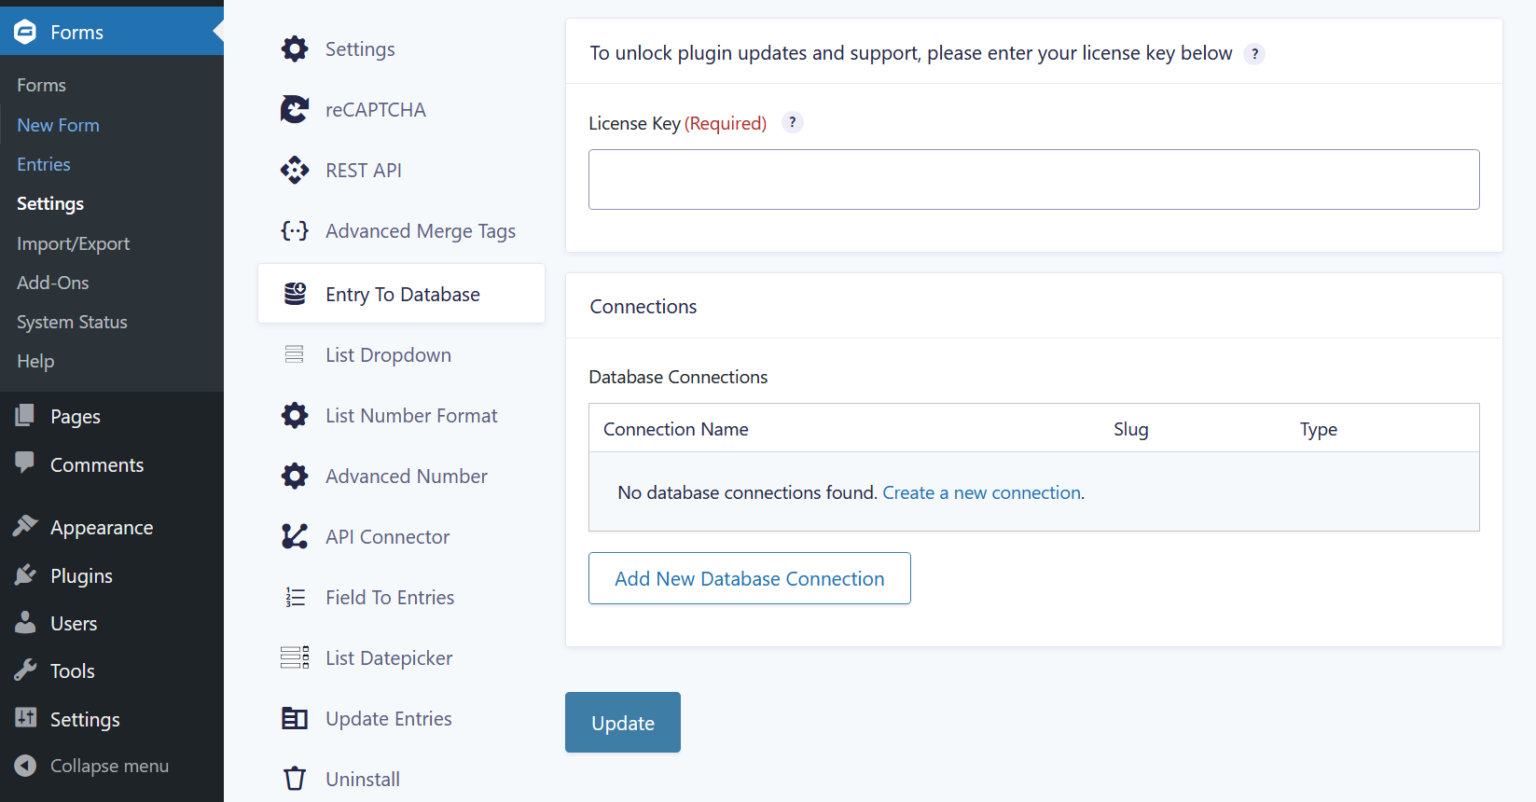Click the Advanced Merge Tags brackets icon
The width and height of the screenshot is (1536, 802).
294,230
